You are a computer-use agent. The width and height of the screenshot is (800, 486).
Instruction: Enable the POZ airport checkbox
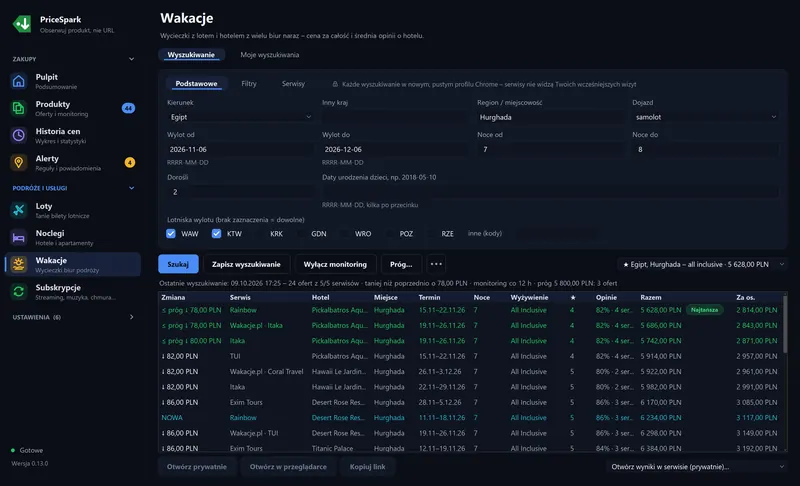tap(389, 234)
